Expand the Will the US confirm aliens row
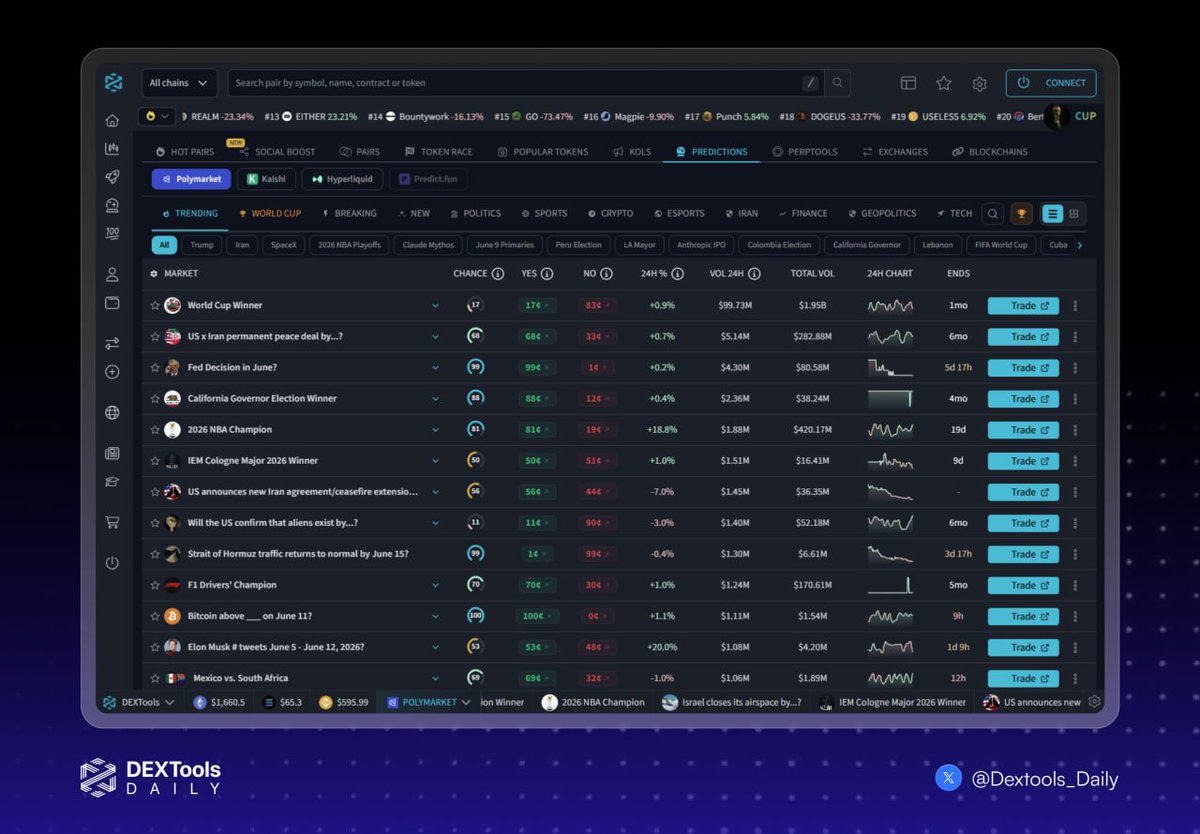 click(x=435, y=523)
